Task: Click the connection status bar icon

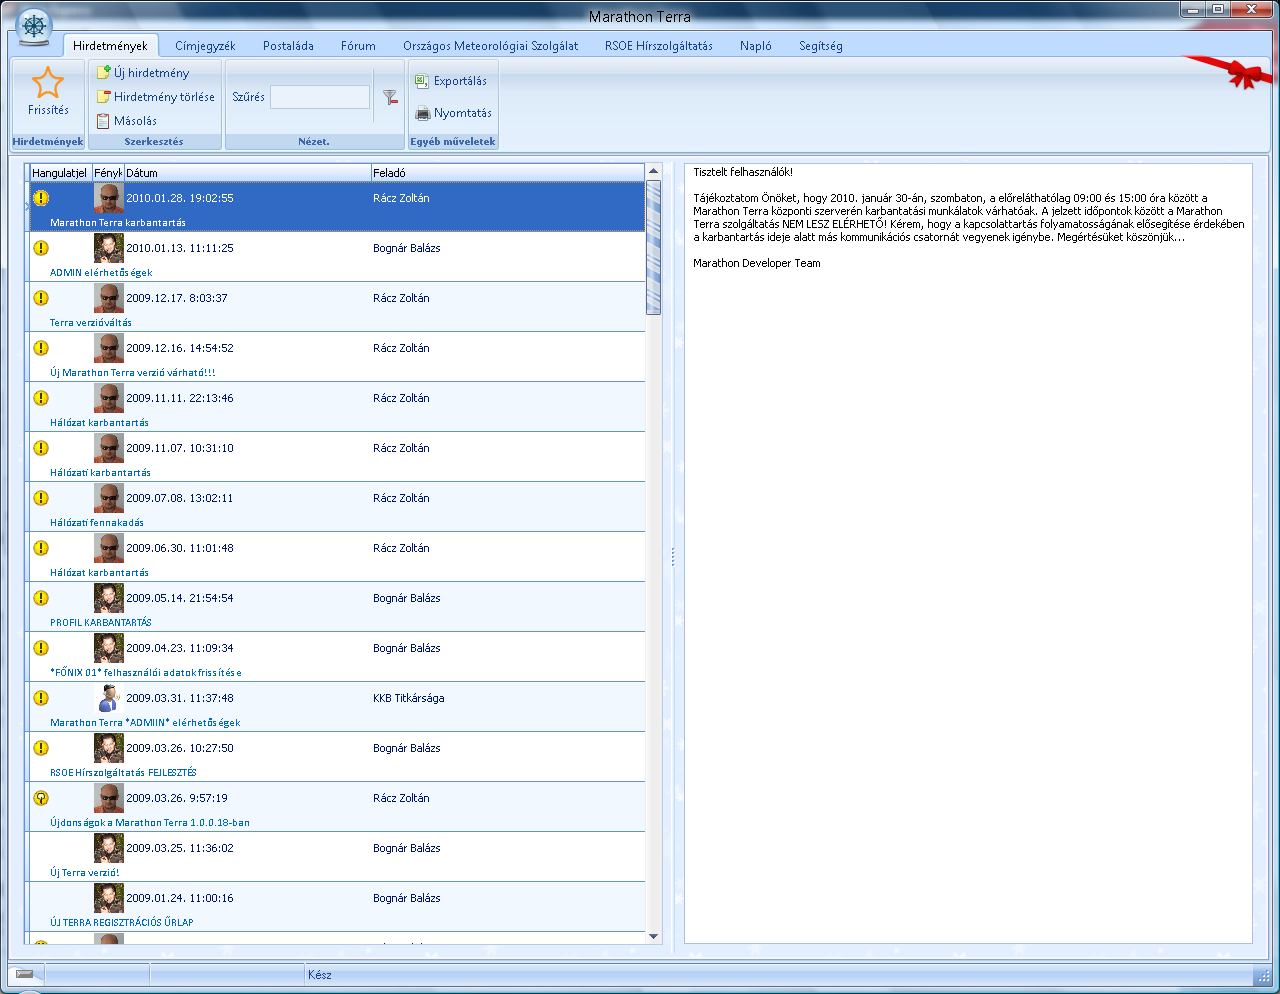Action: coord(25,974)
